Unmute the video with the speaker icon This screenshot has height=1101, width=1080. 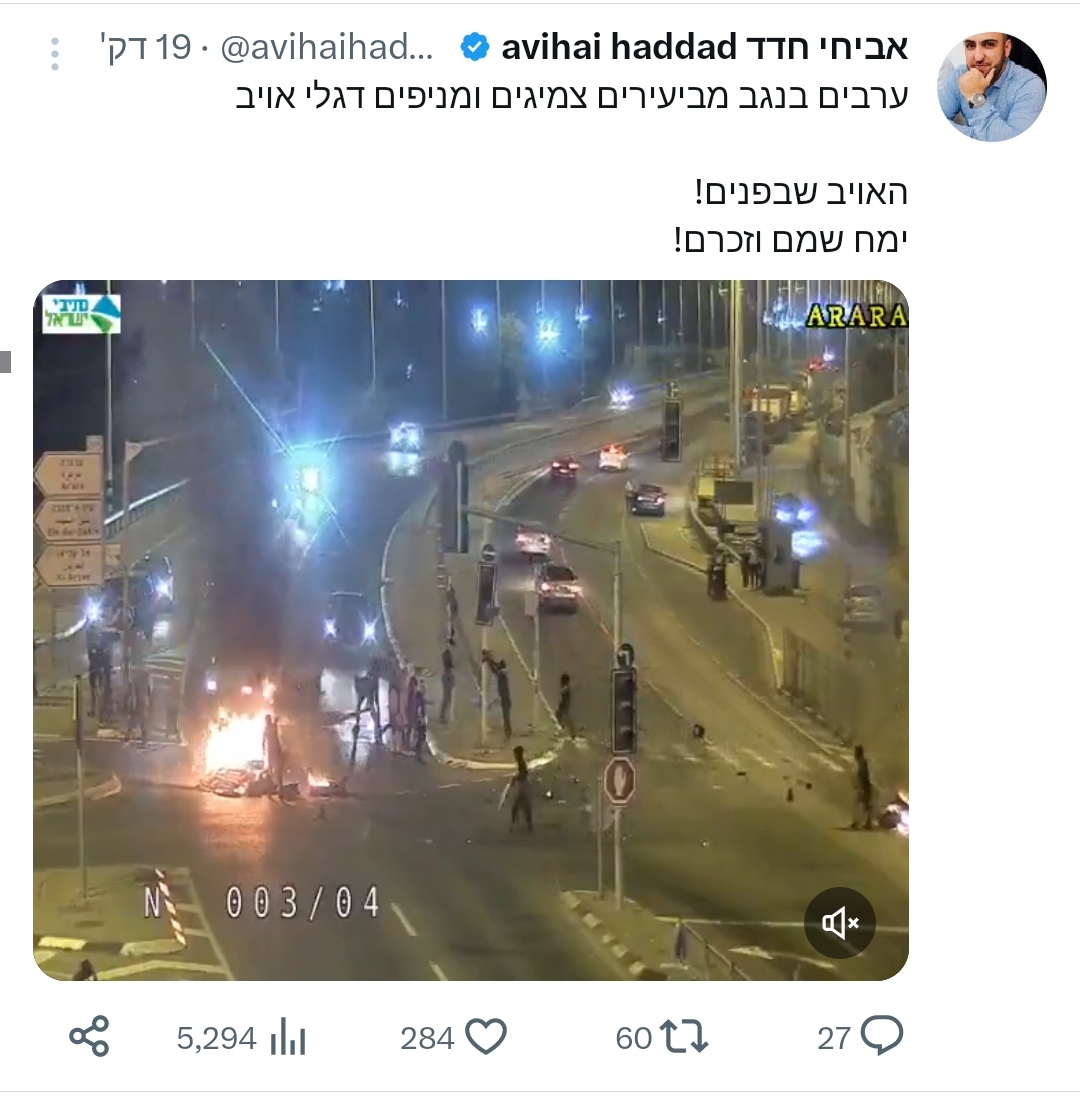tap(839, 923)
